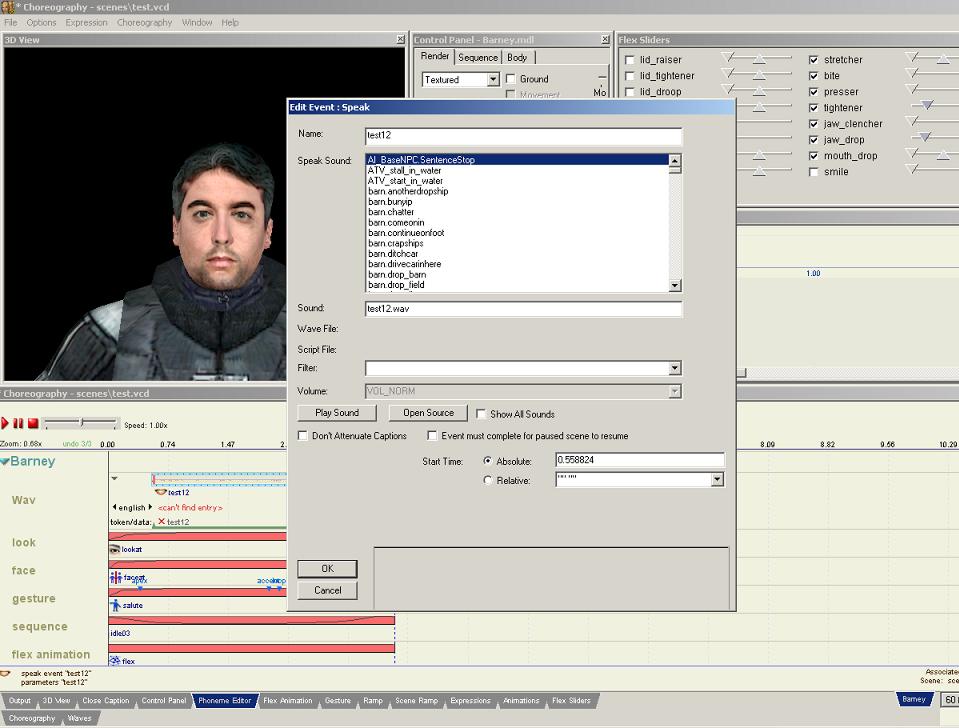Click Speak Sound list scroll up arrow
Image resolution: width=959 pixels, height=728 pixels.
(x=675, y=160)
